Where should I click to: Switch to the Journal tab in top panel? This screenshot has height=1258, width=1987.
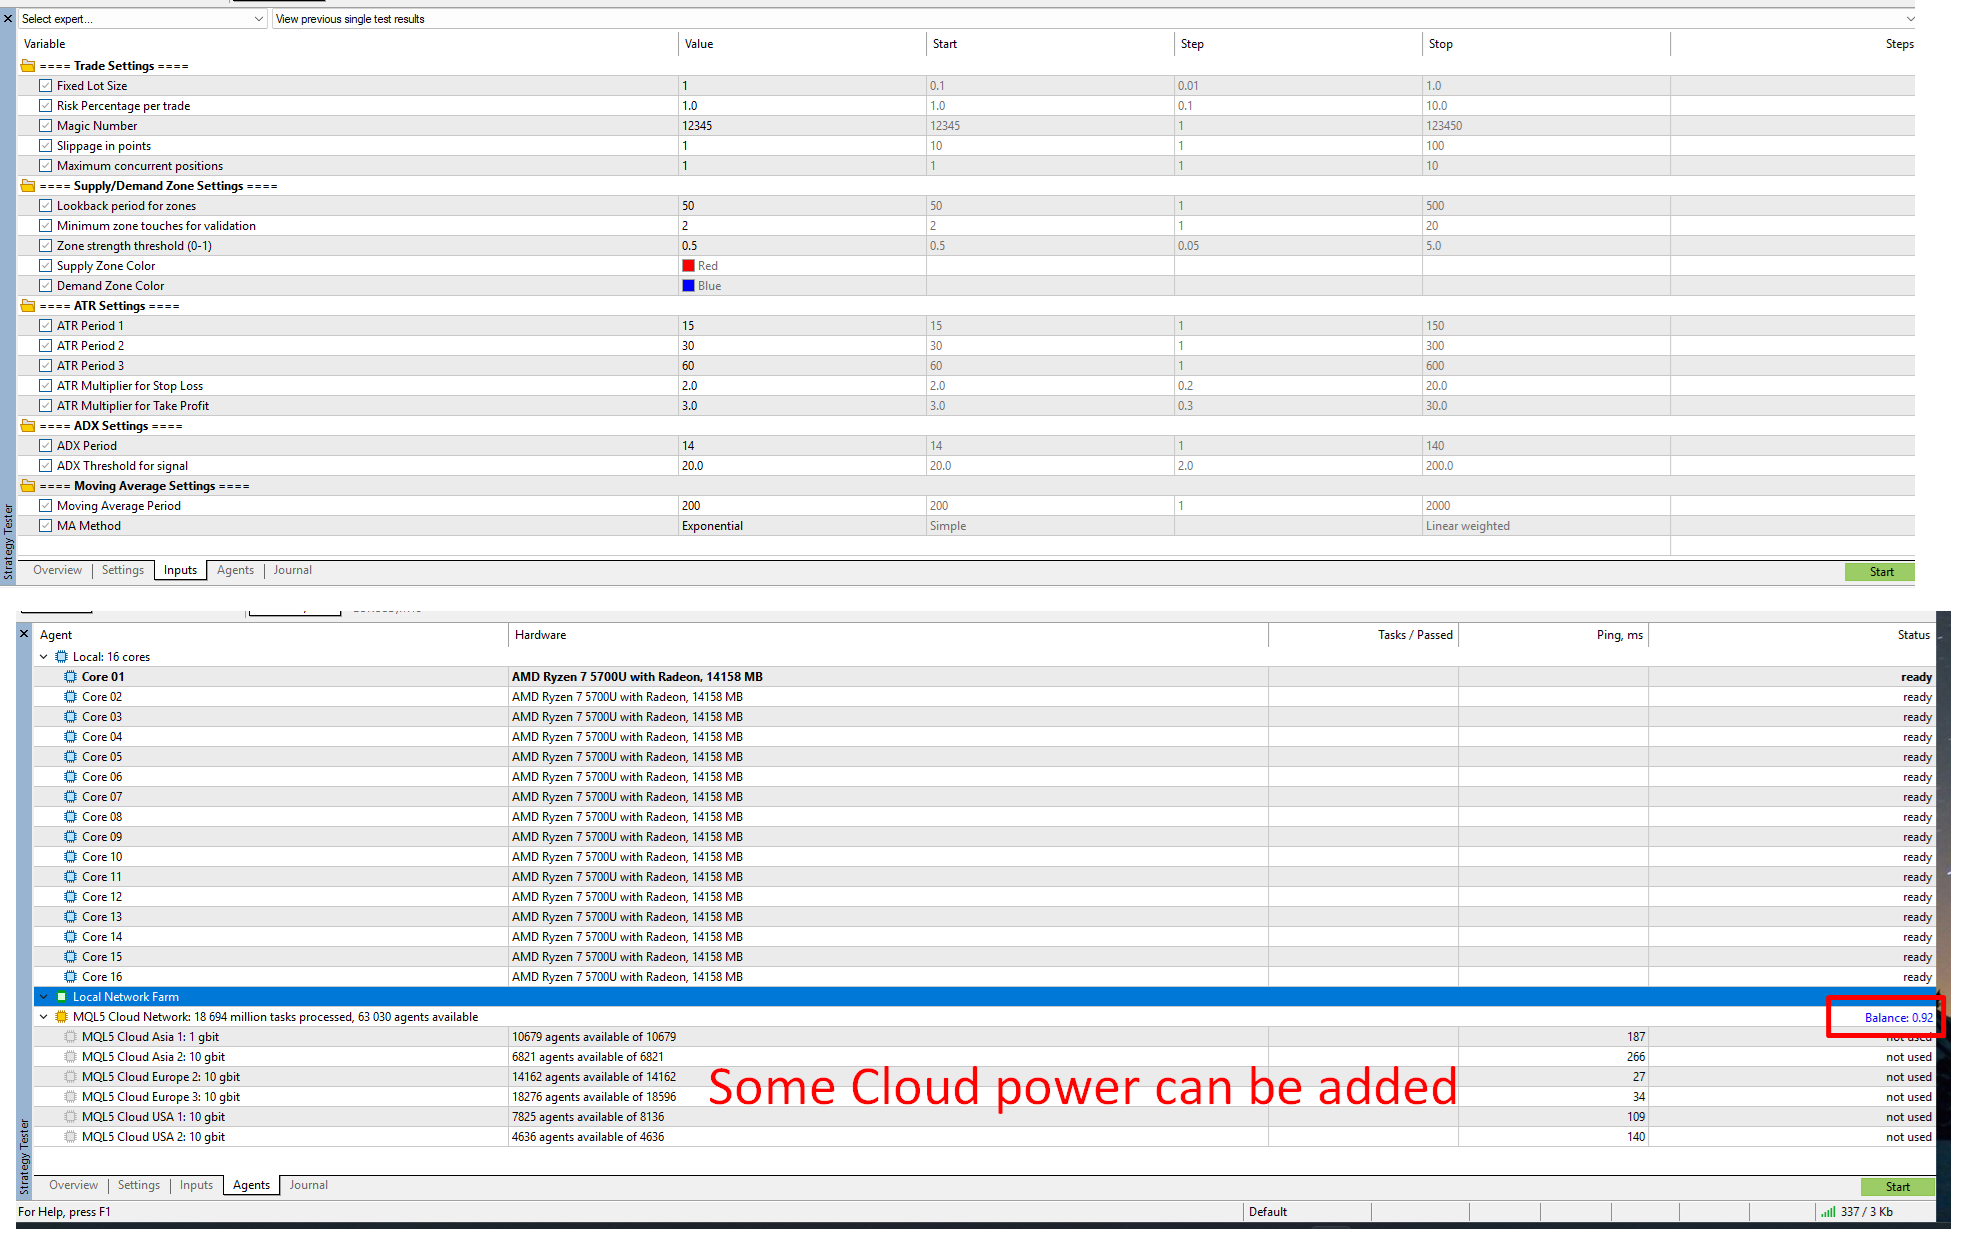click(x=292, y=570)
